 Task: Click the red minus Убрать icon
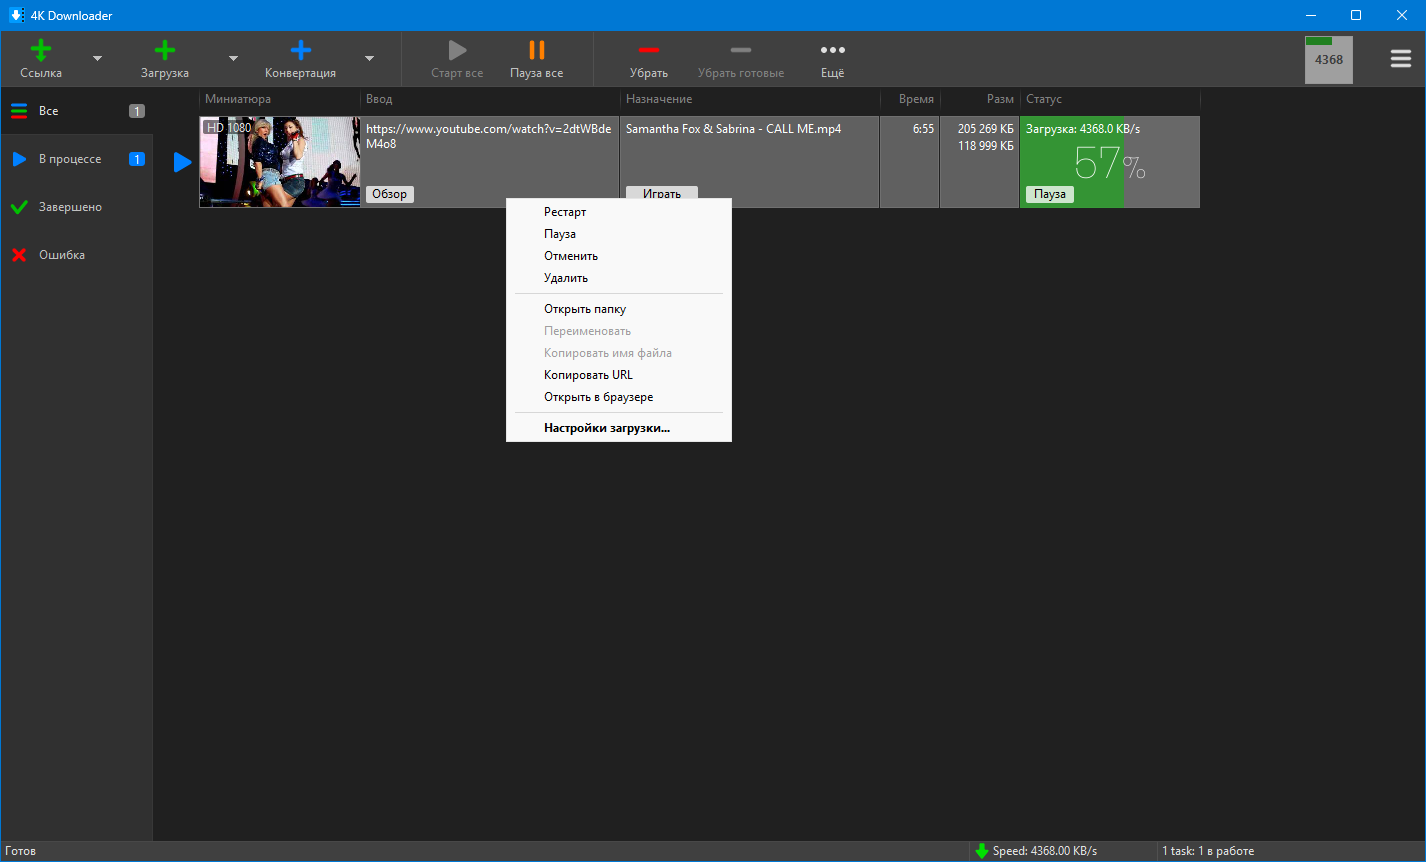(649, 51)
